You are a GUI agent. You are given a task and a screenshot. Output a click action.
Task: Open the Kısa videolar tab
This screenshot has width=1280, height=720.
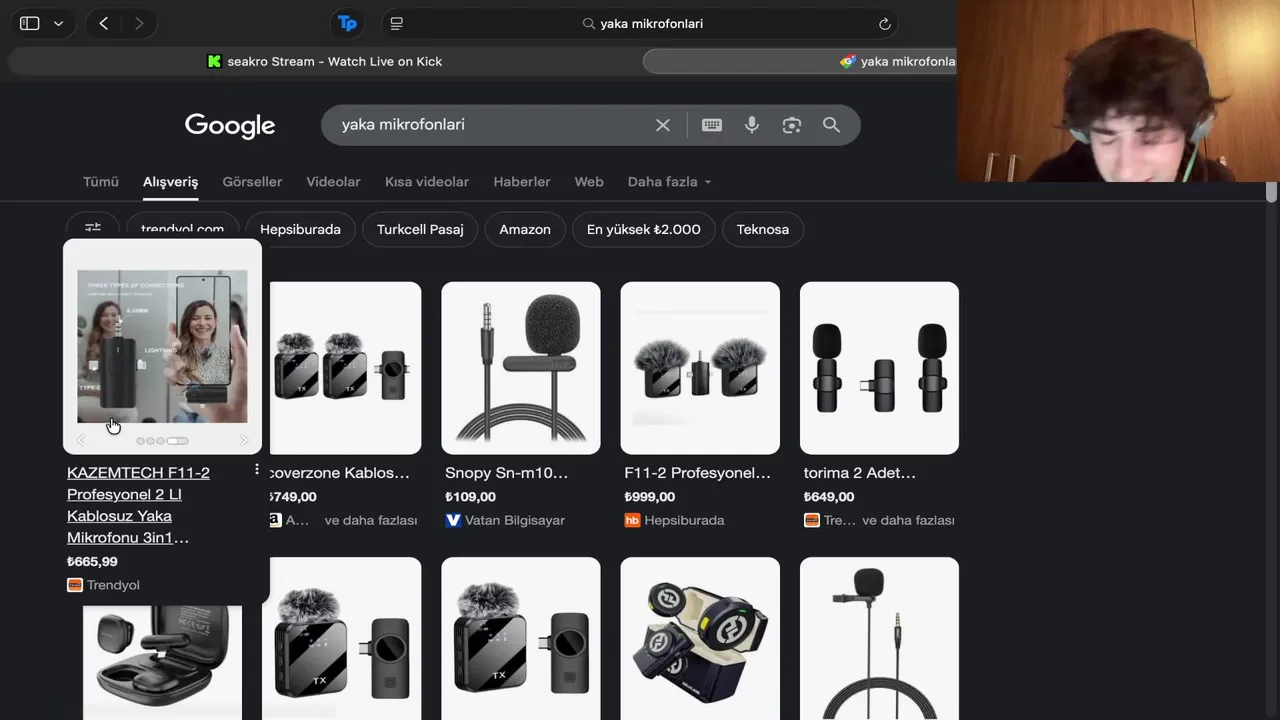click(x=427, y=182)
